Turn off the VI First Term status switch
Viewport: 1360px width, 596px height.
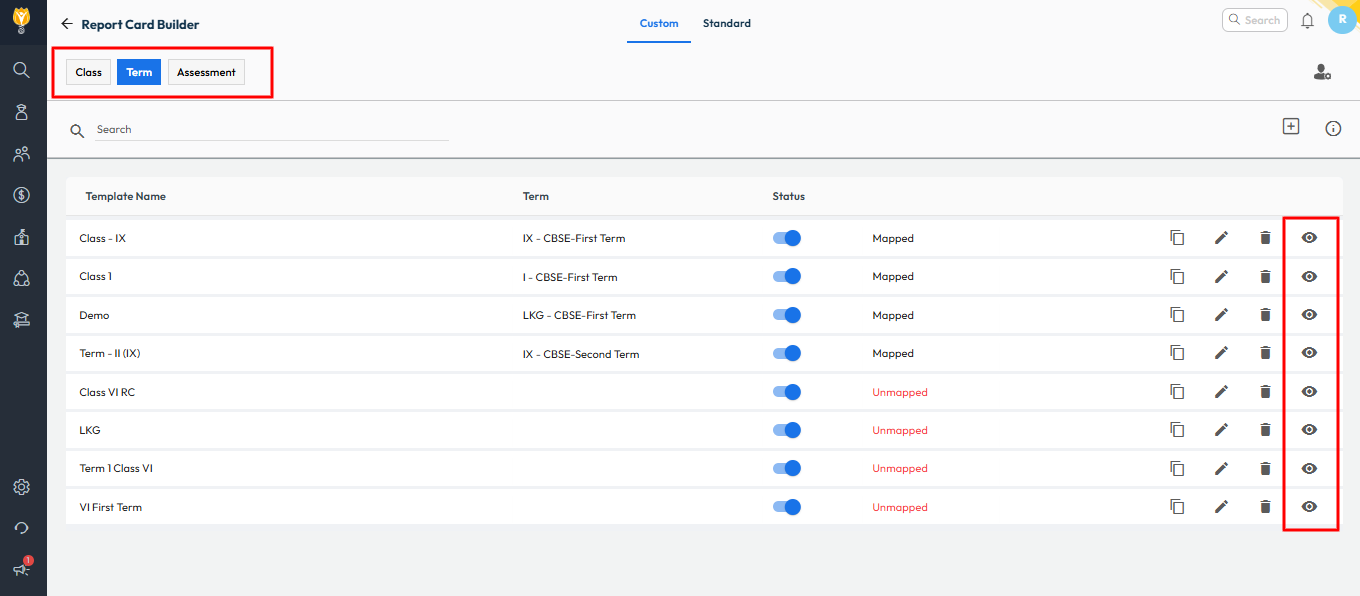(787, 507)
